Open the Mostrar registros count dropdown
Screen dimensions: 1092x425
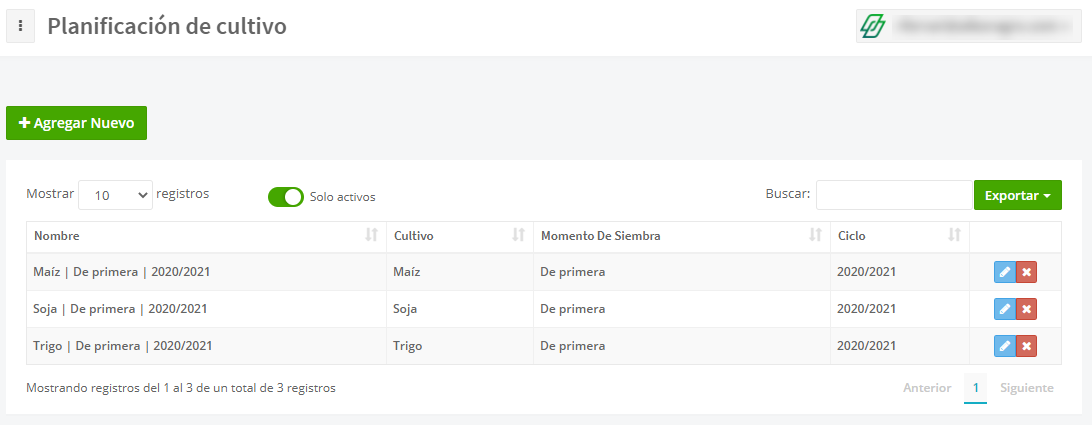point(115,196)
